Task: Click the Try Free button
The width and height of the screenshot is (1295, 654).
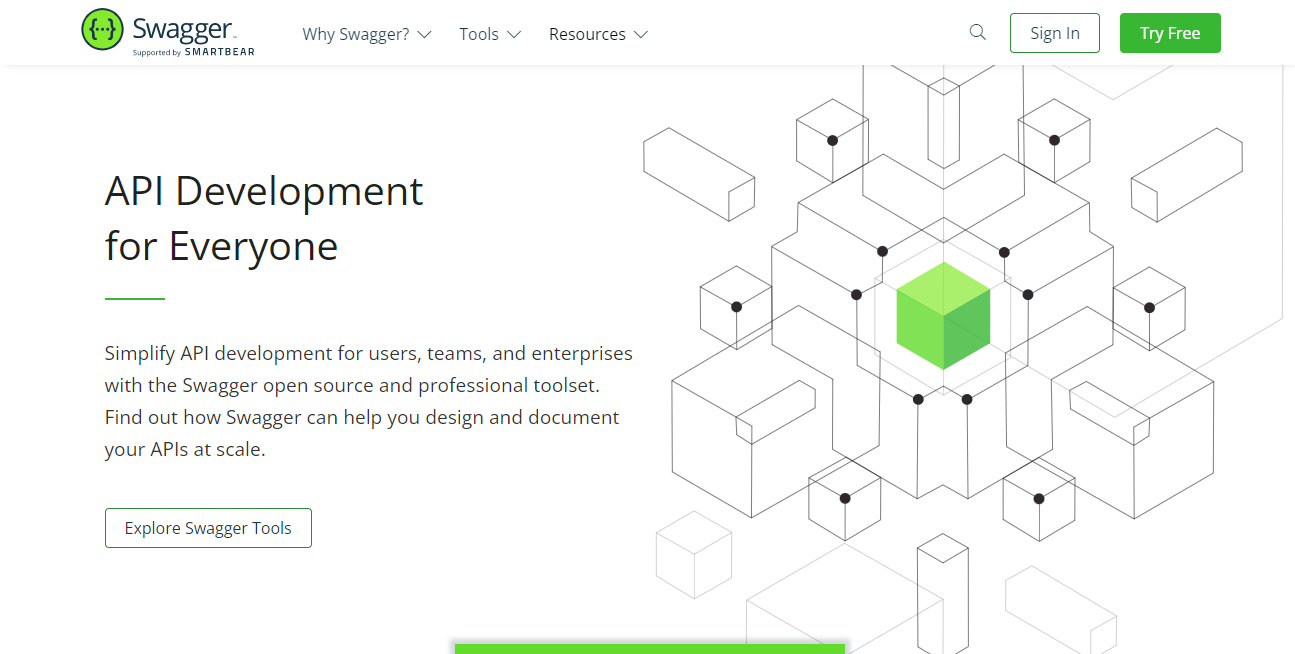Action: (x=1170, y=33)
